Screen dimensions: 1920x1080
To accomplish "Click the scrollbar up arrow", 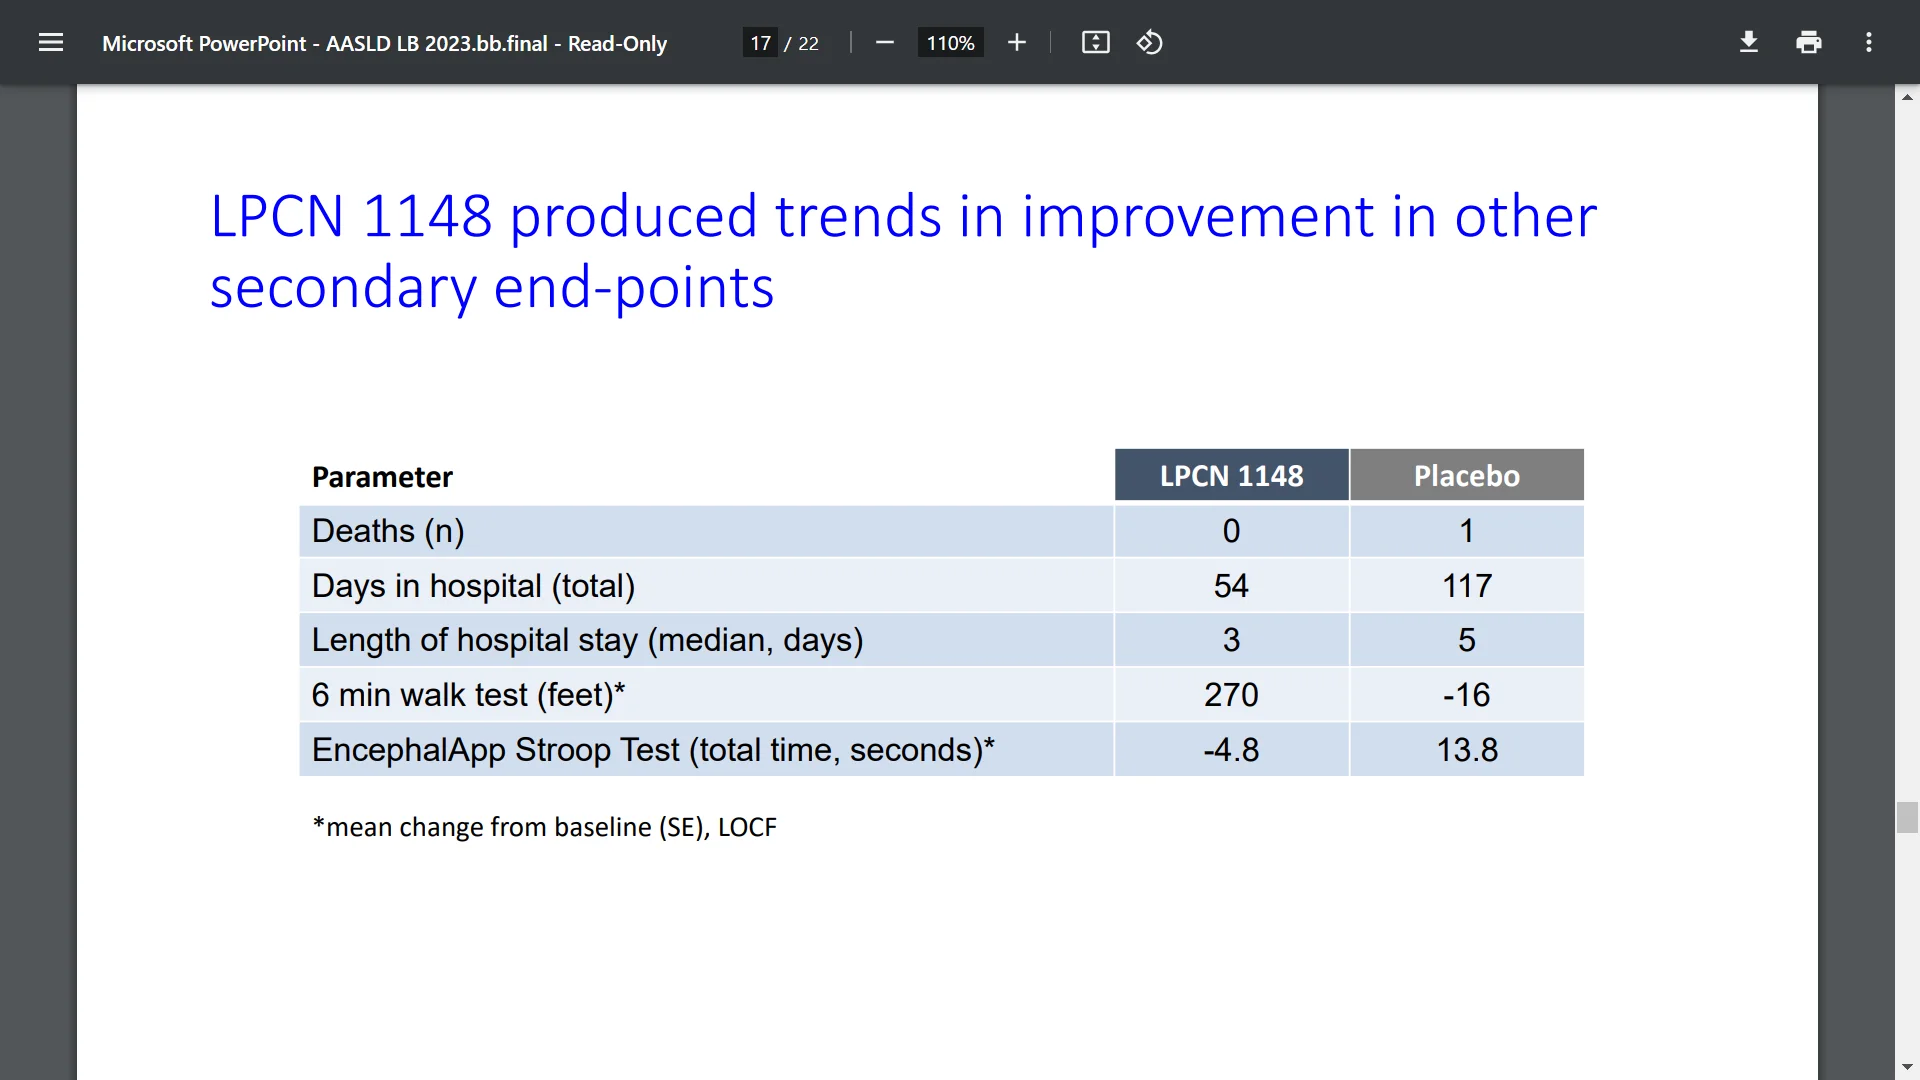I will 1907,97.
